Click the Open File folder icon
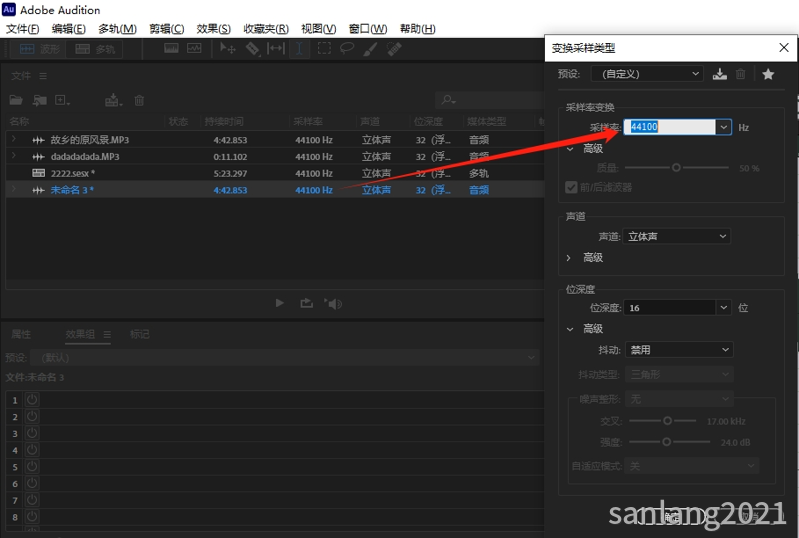799x538 pixels. click(16, 100)
